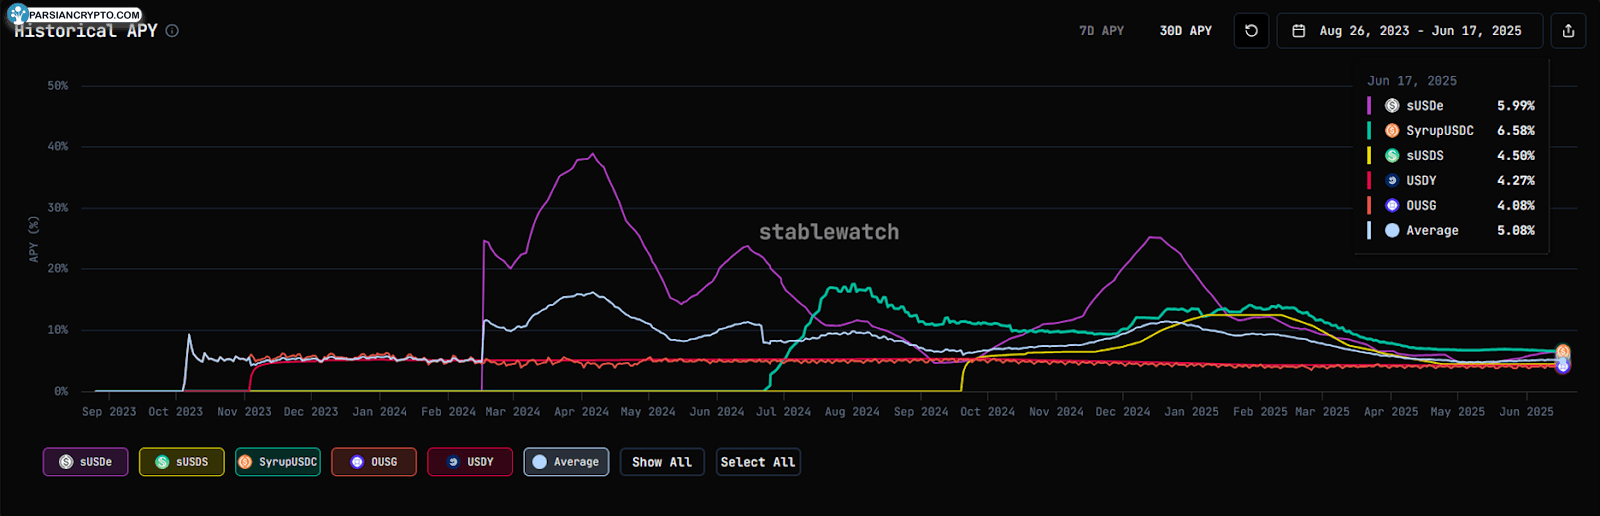Click the Jun 2025 endpoint marker on chart

[1563, 358]
